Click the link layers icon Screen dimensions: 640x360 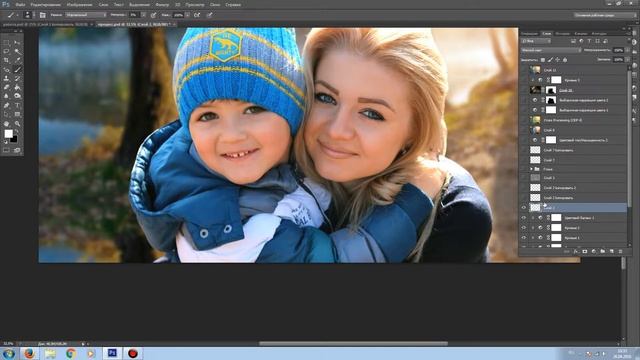(x=567, y=251)
